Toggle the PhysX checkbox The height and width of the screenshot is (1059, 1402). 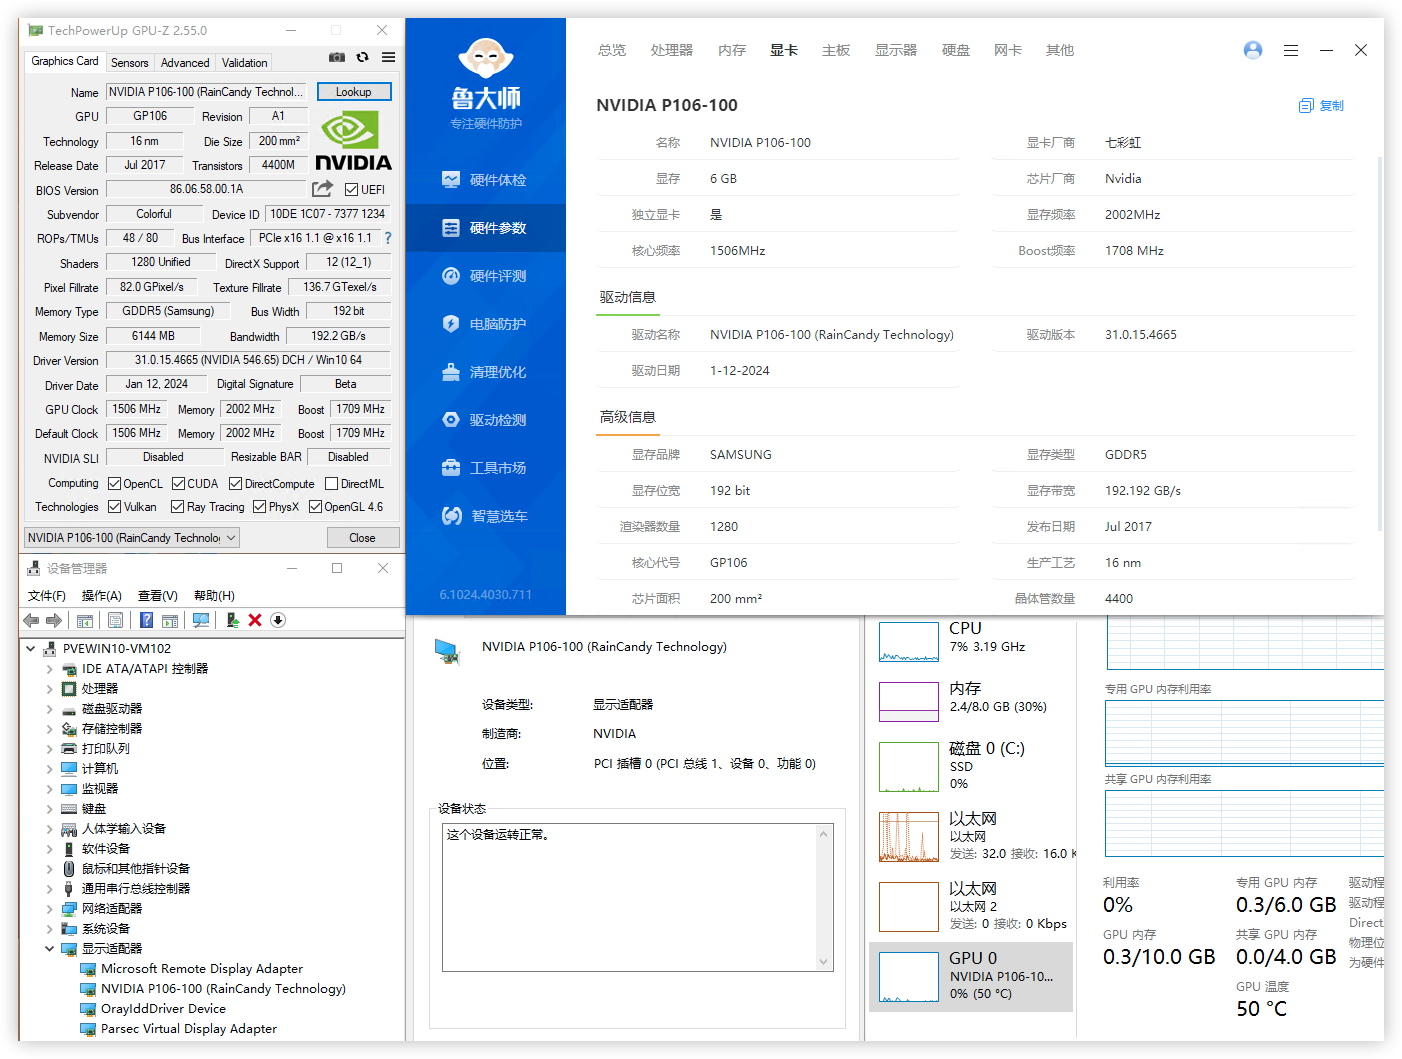tap(259, 507)
